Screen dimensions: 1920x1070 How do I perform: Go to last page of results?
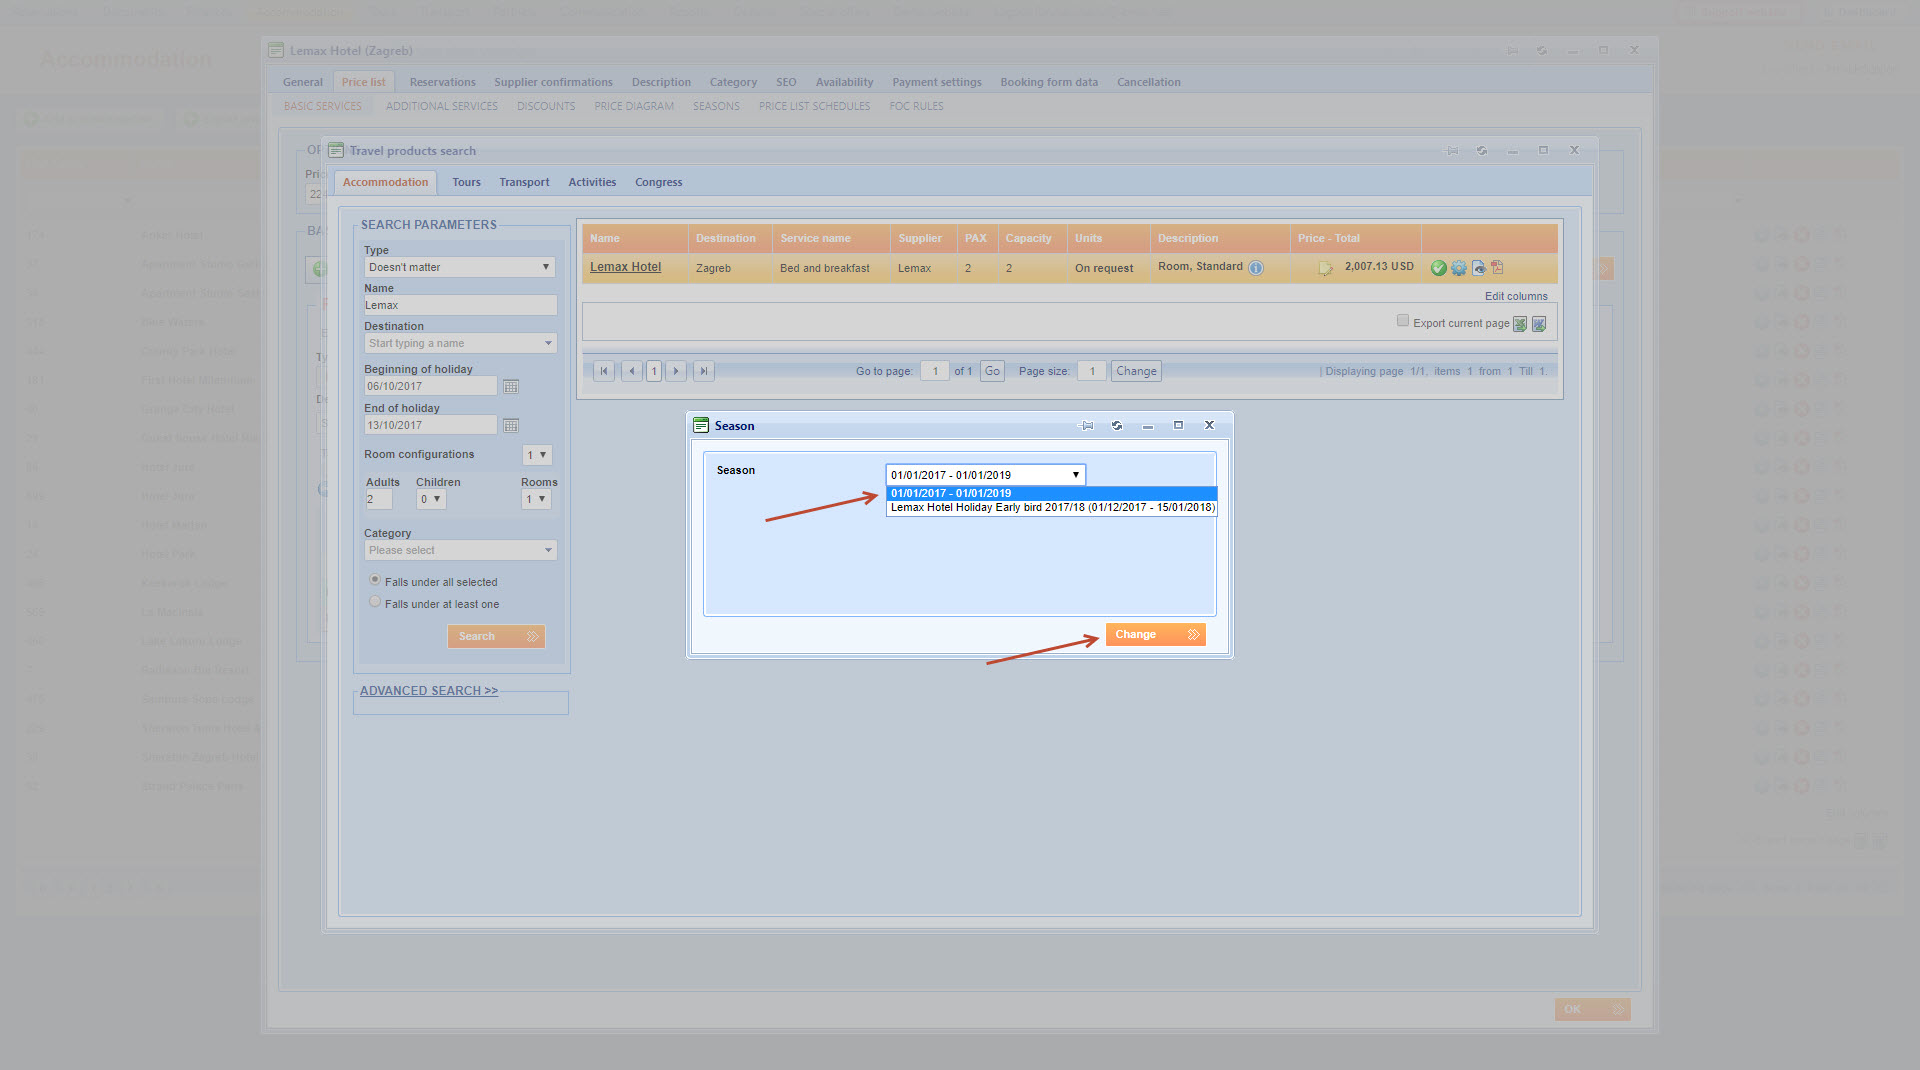(704, 371)
